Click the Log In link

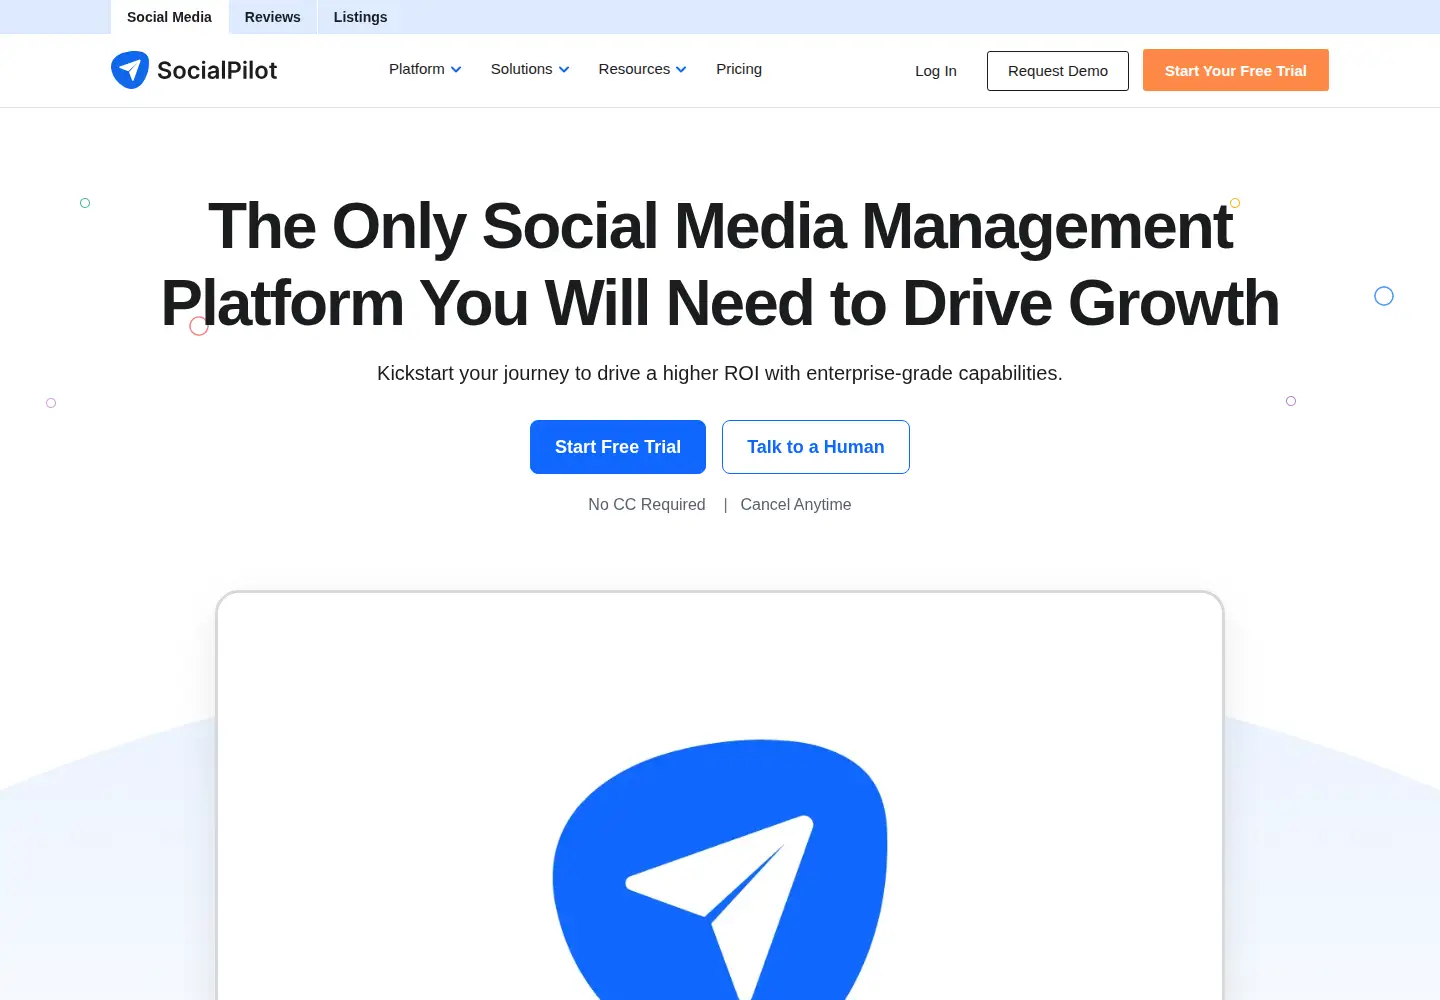(x=936, y=71)
